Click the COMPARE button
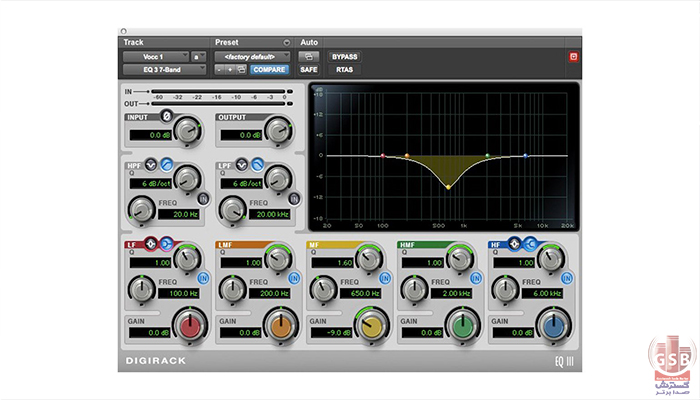Screen dimensions: 700x400 [x=269, y=70]
